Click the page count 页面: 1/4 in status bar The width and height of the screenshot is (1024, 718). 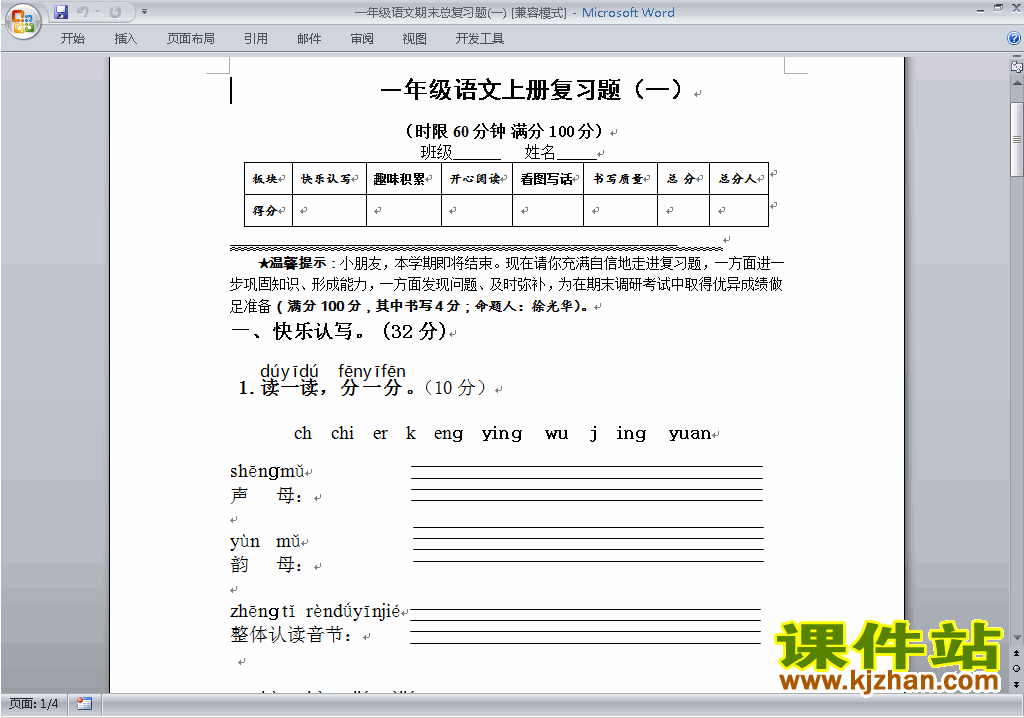point(33,704)
